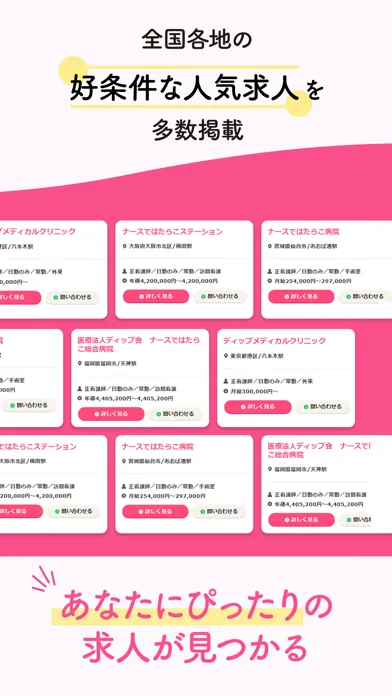
Task: Click 詳しく見る on middle-row 医療法人ディップ会 card
Action: tap(111, 414)
